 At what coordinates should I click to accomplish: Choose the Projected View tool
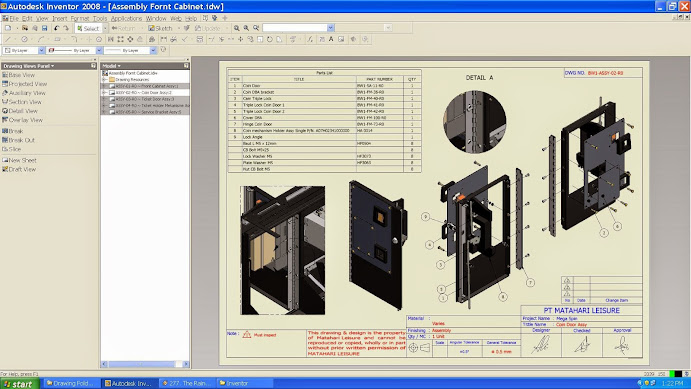24,84
